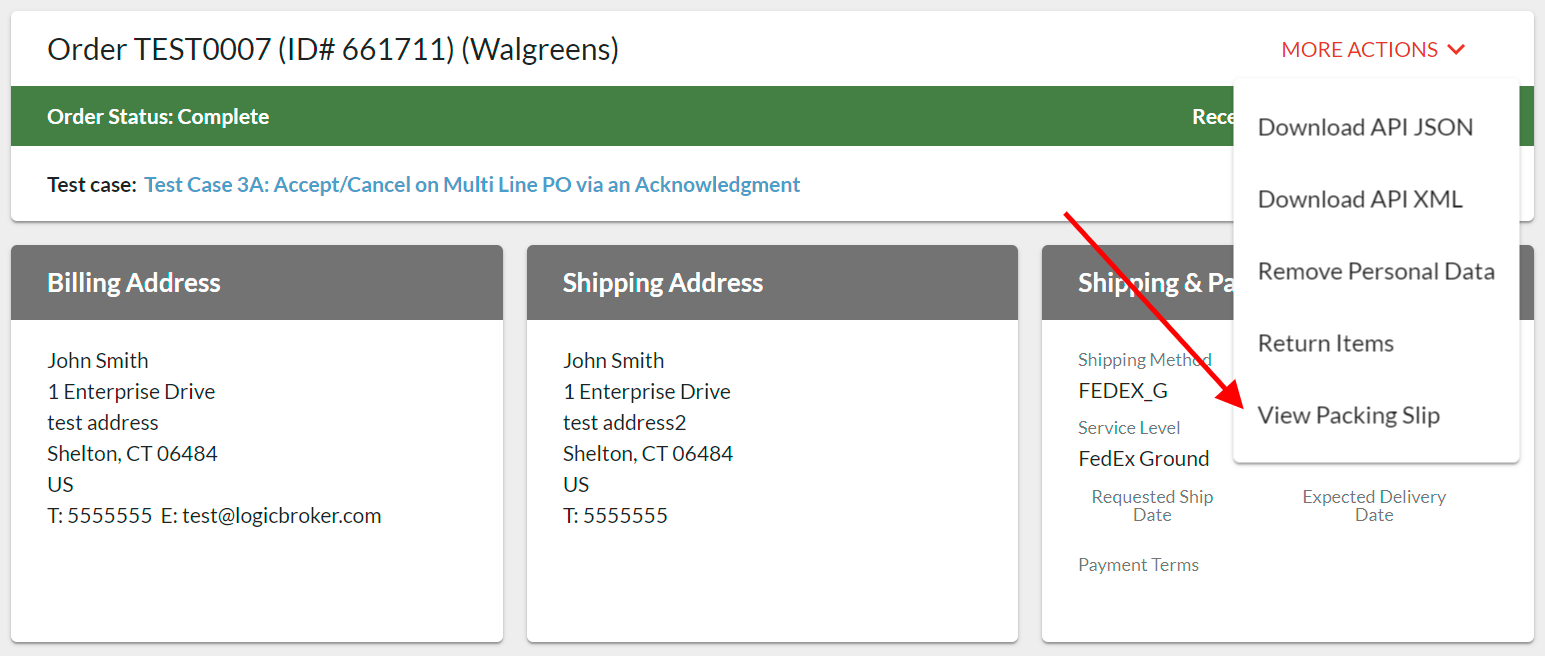Click the test@logicbroker.com email address

[x=281, y=516]
